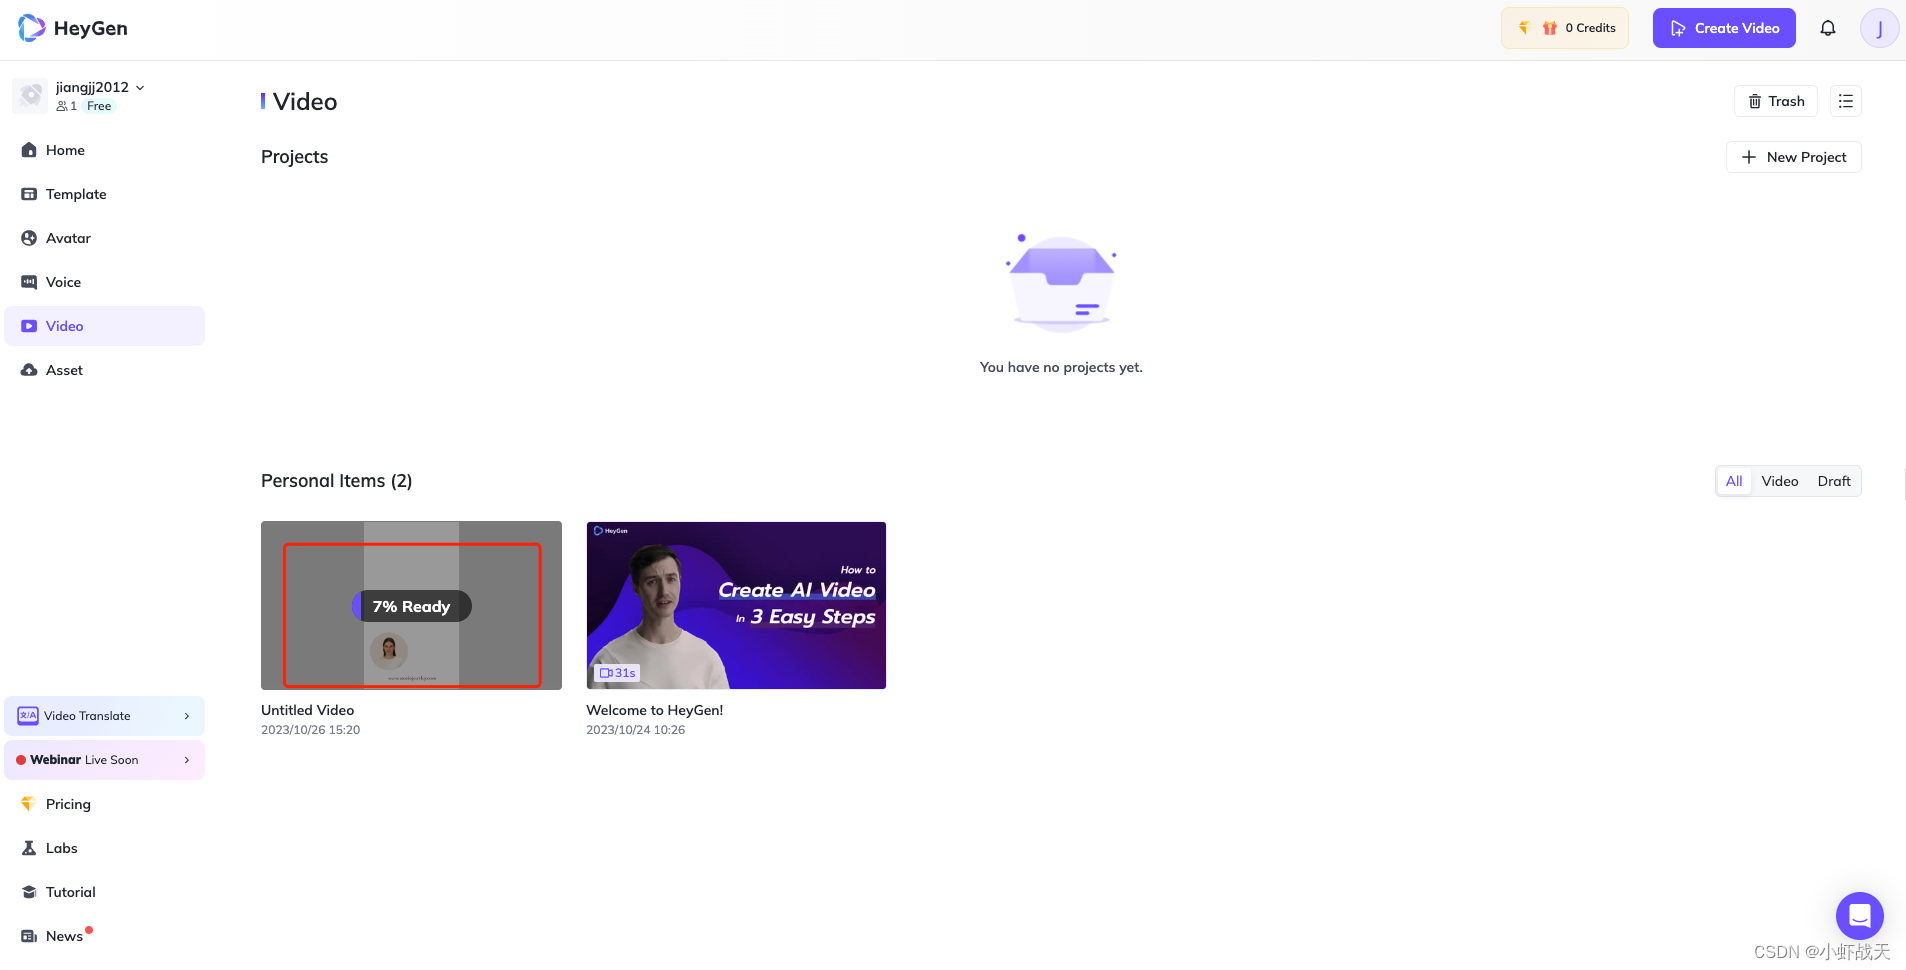
Task: Open the Pricing page
Action: (x=105, y=804)
